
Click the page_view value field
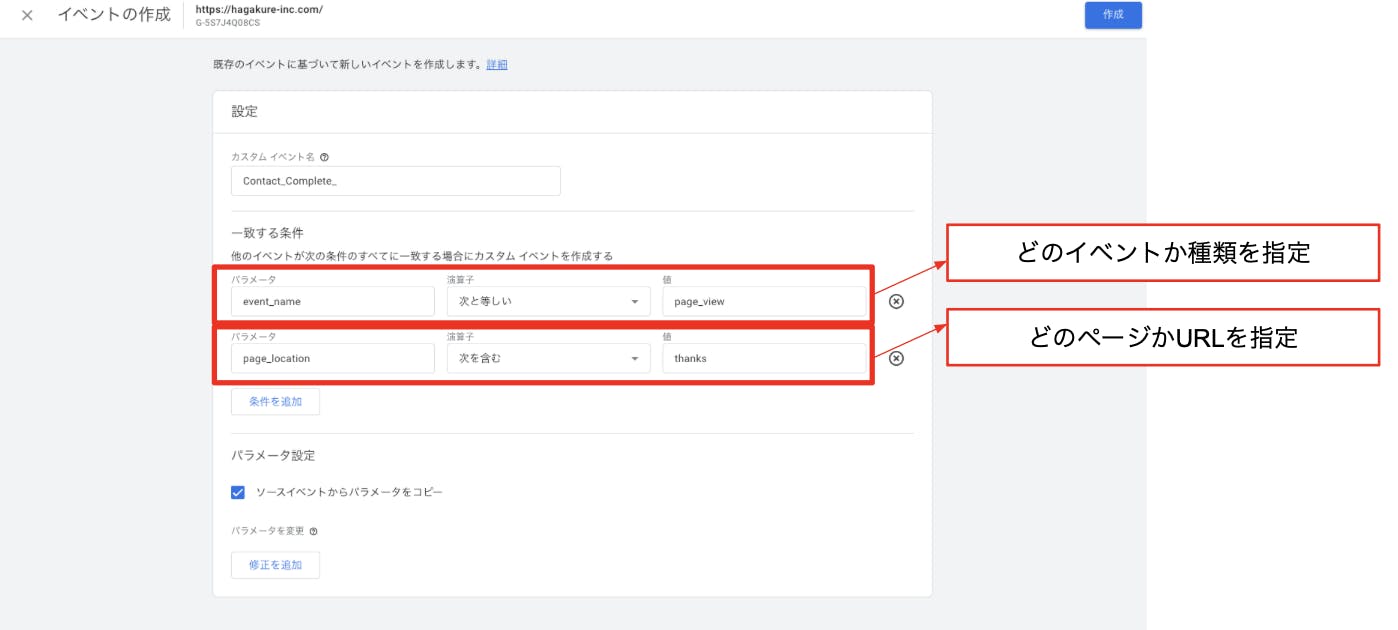coord(763,302)
